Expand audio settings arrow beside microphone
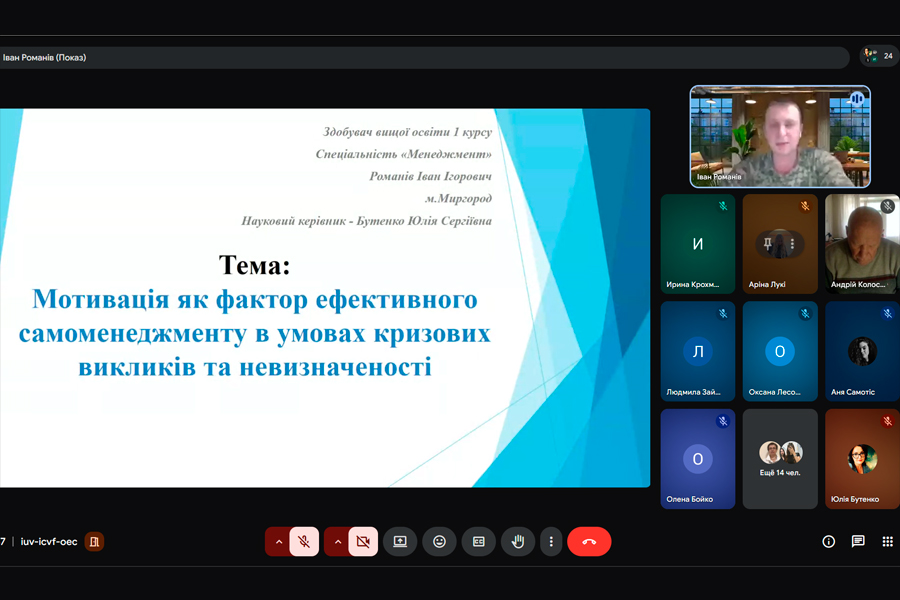This screenshot has height=600, width=900. click(279, 542)
